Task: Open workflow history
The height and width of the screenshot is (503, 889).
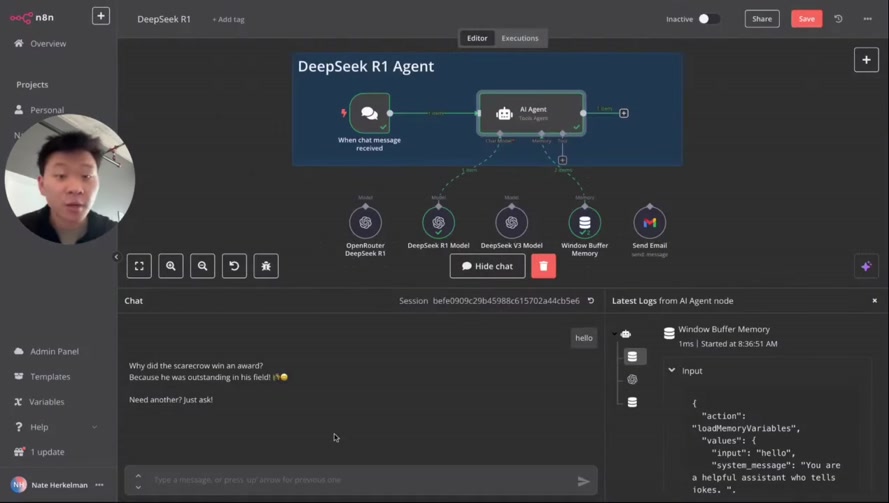Action: pos(838,19)
